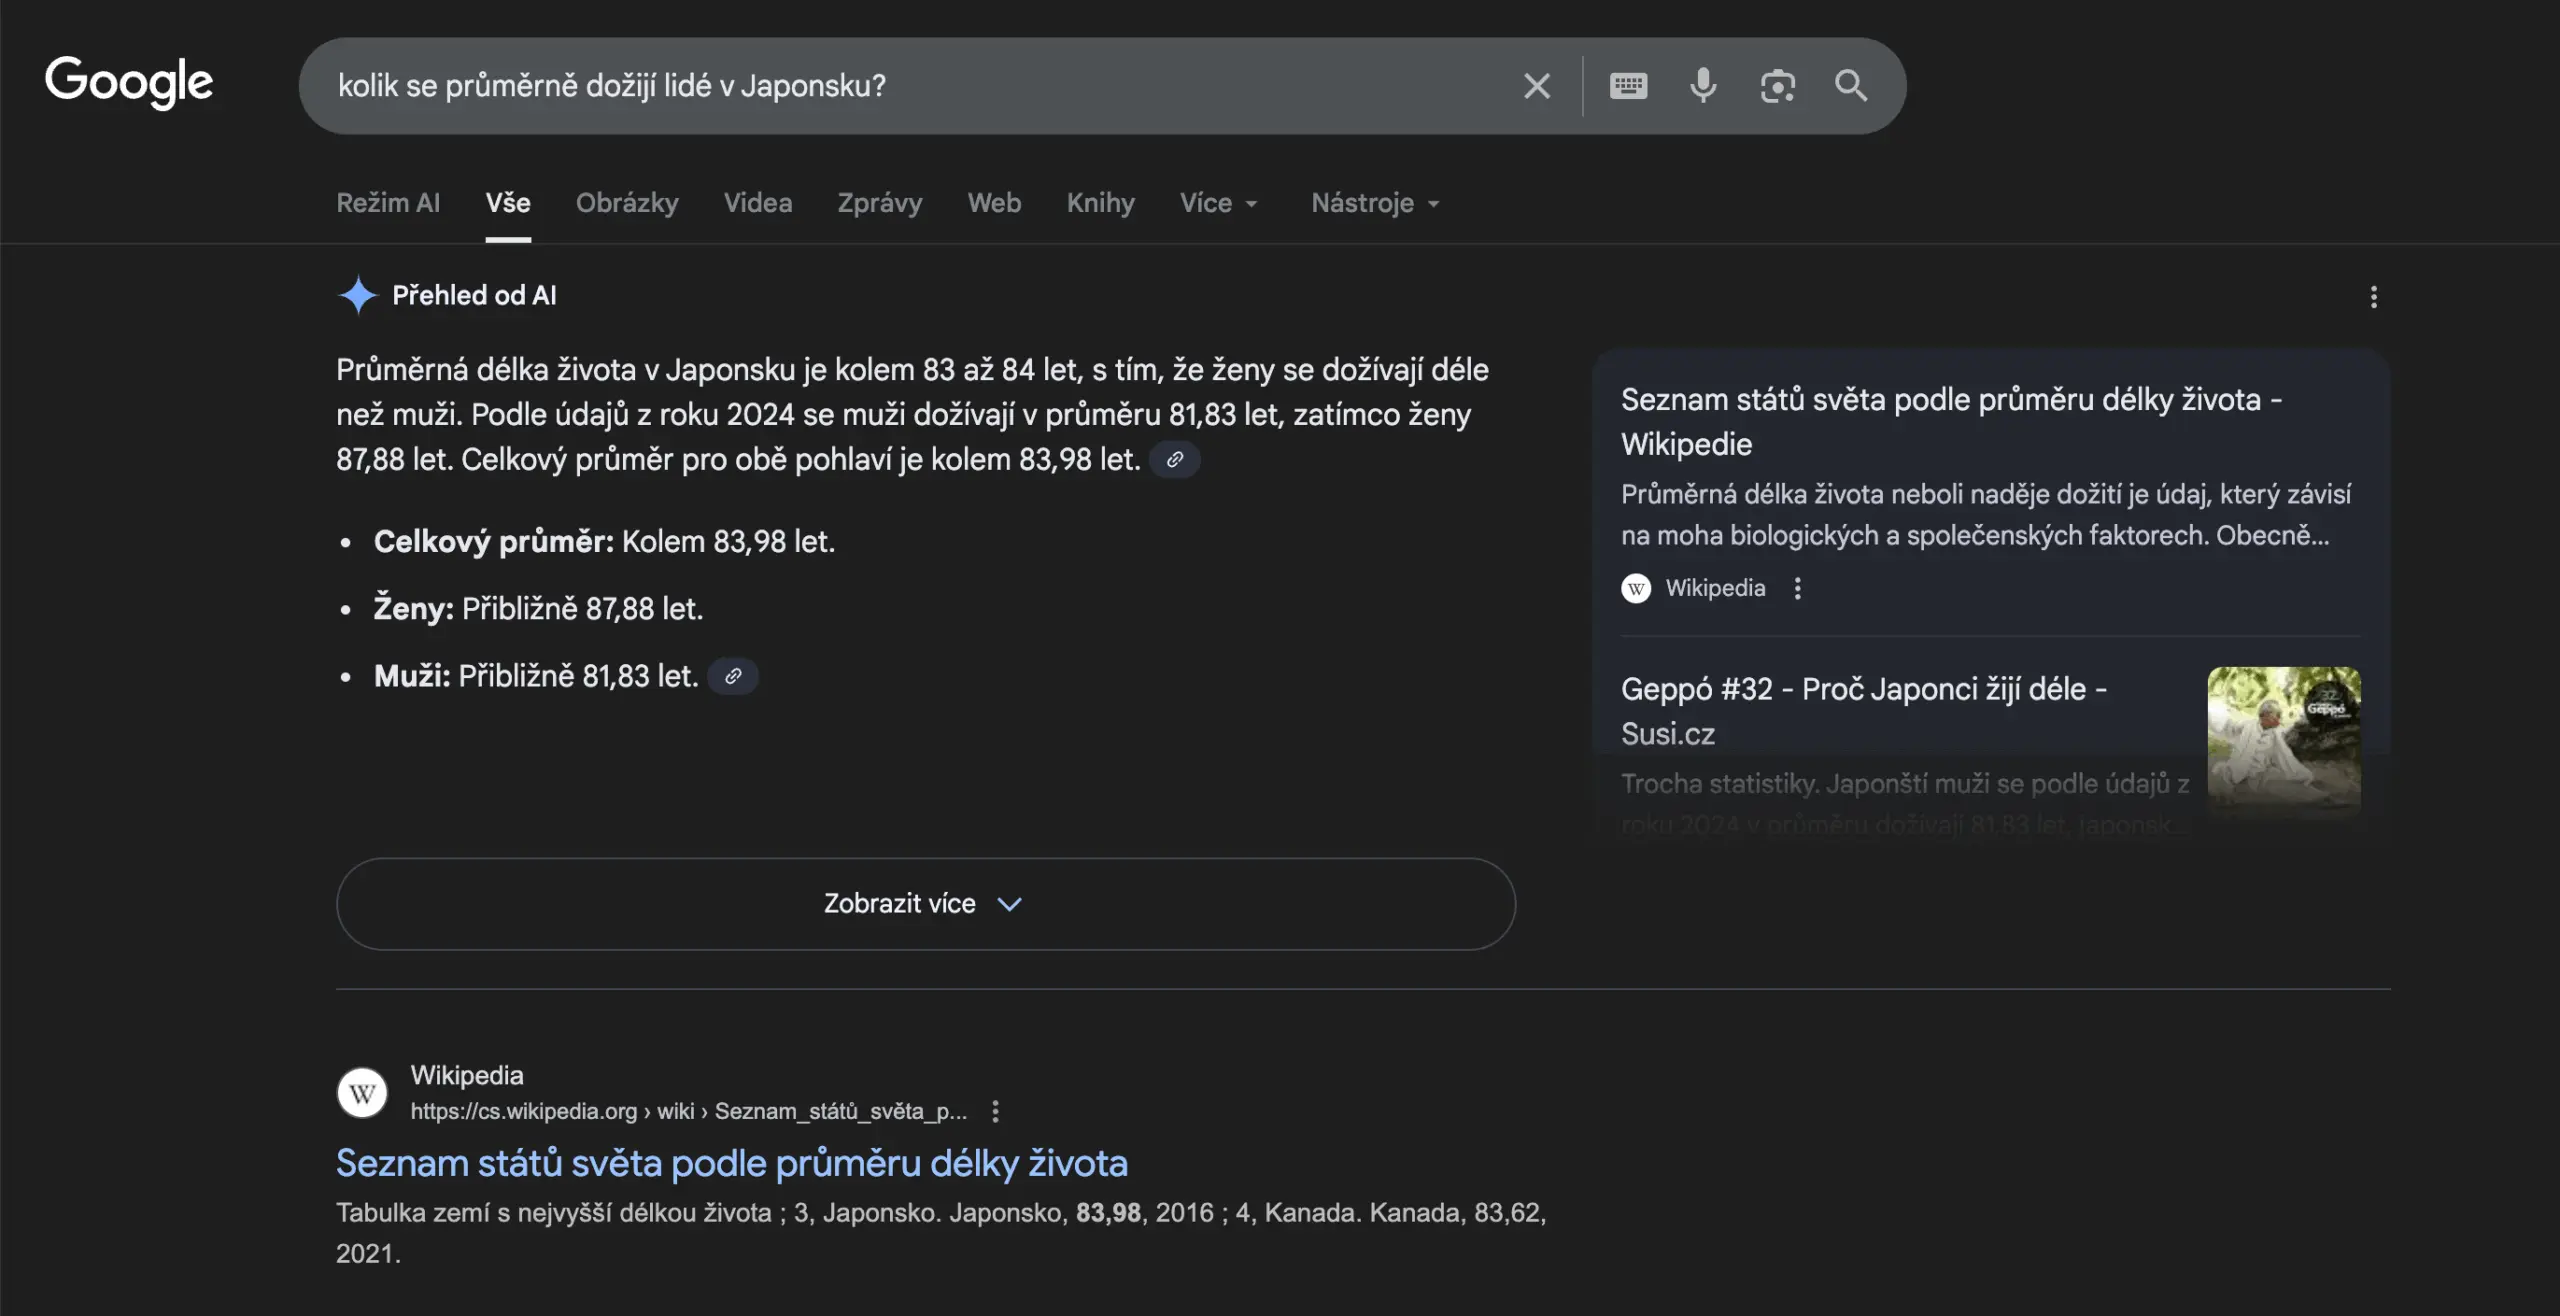
Task: Switch to the Obrázky tab
Action: pyautogui.click(x=627, y=203)
